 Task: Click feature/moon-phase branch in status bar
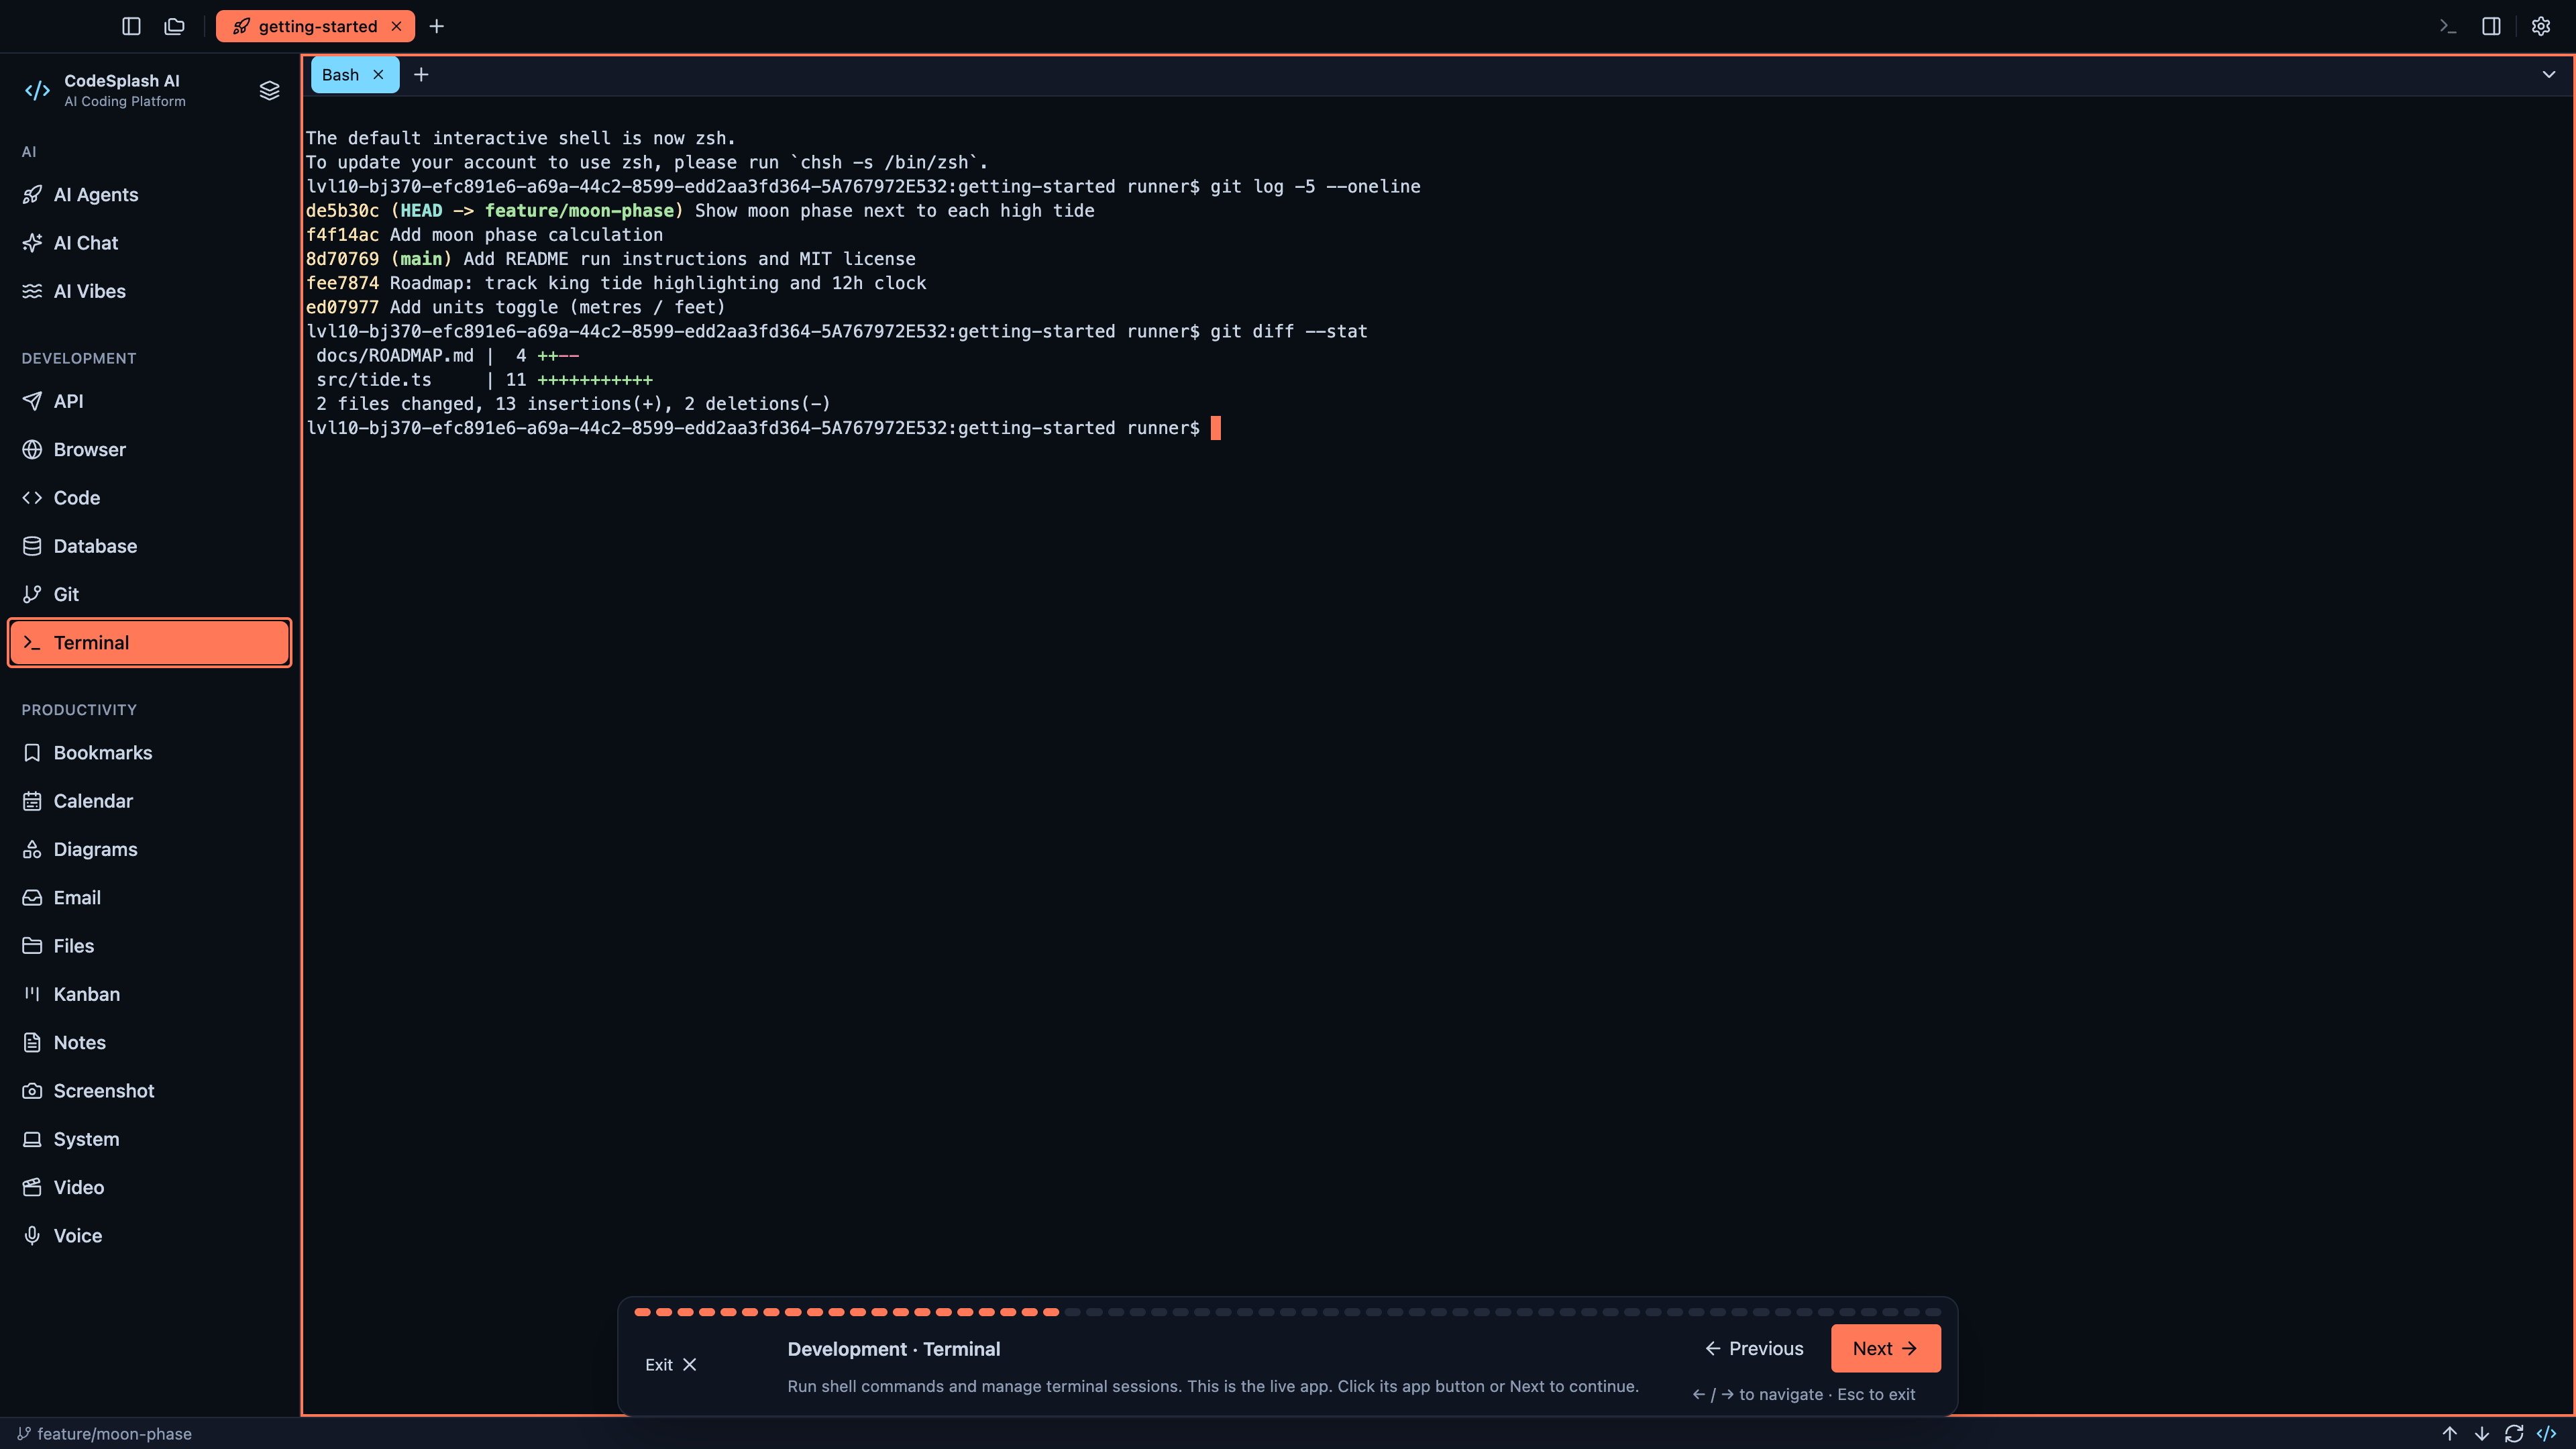pyautogui.click(x=104, y=1433)
